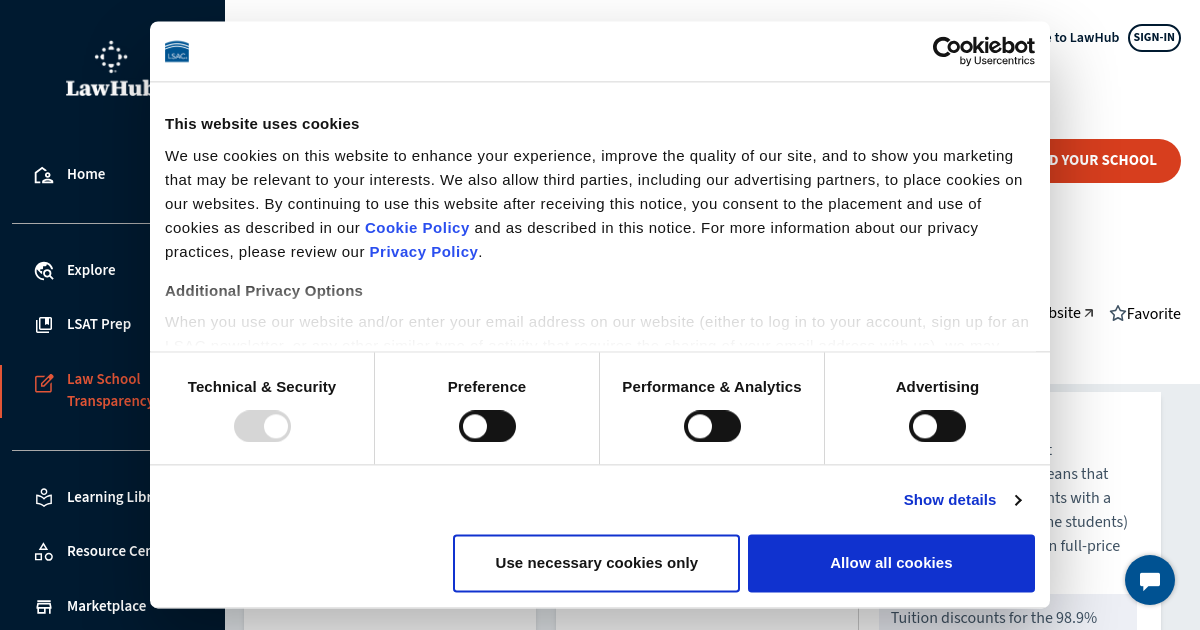Click the Law School Transparency icon
Viewport: 1200px width, 630px height.
[43, 383]
